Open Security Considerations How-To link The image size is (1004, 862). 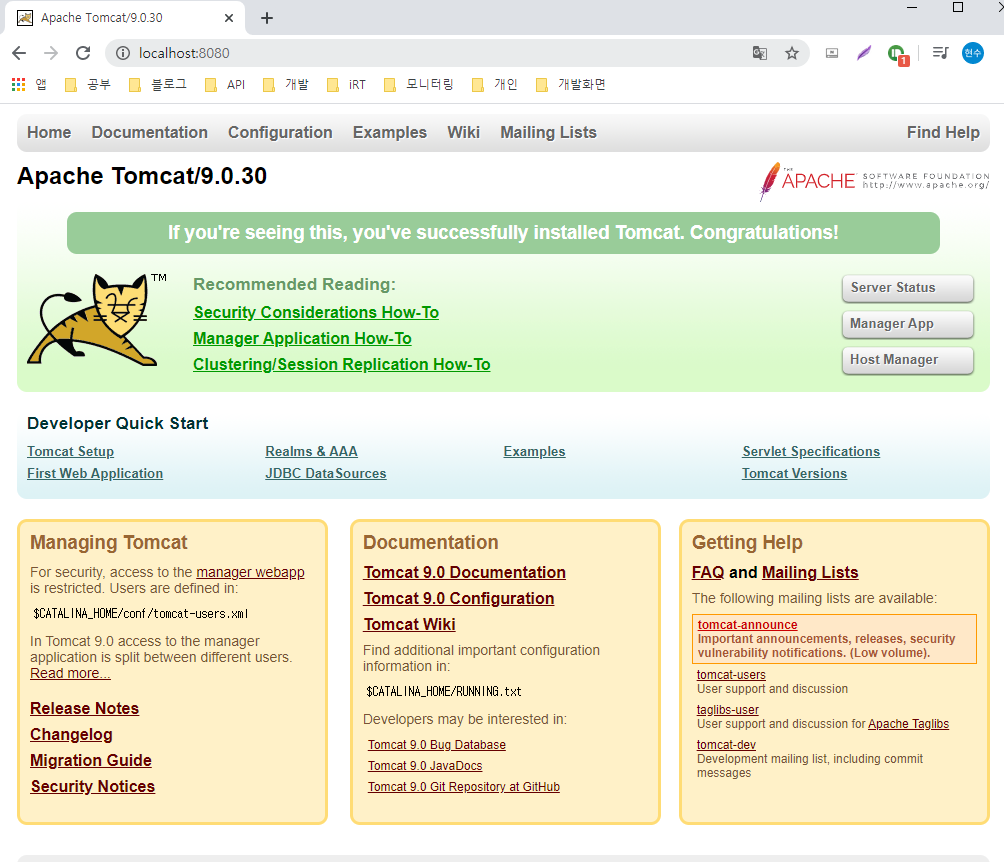(x=316, y=313)
